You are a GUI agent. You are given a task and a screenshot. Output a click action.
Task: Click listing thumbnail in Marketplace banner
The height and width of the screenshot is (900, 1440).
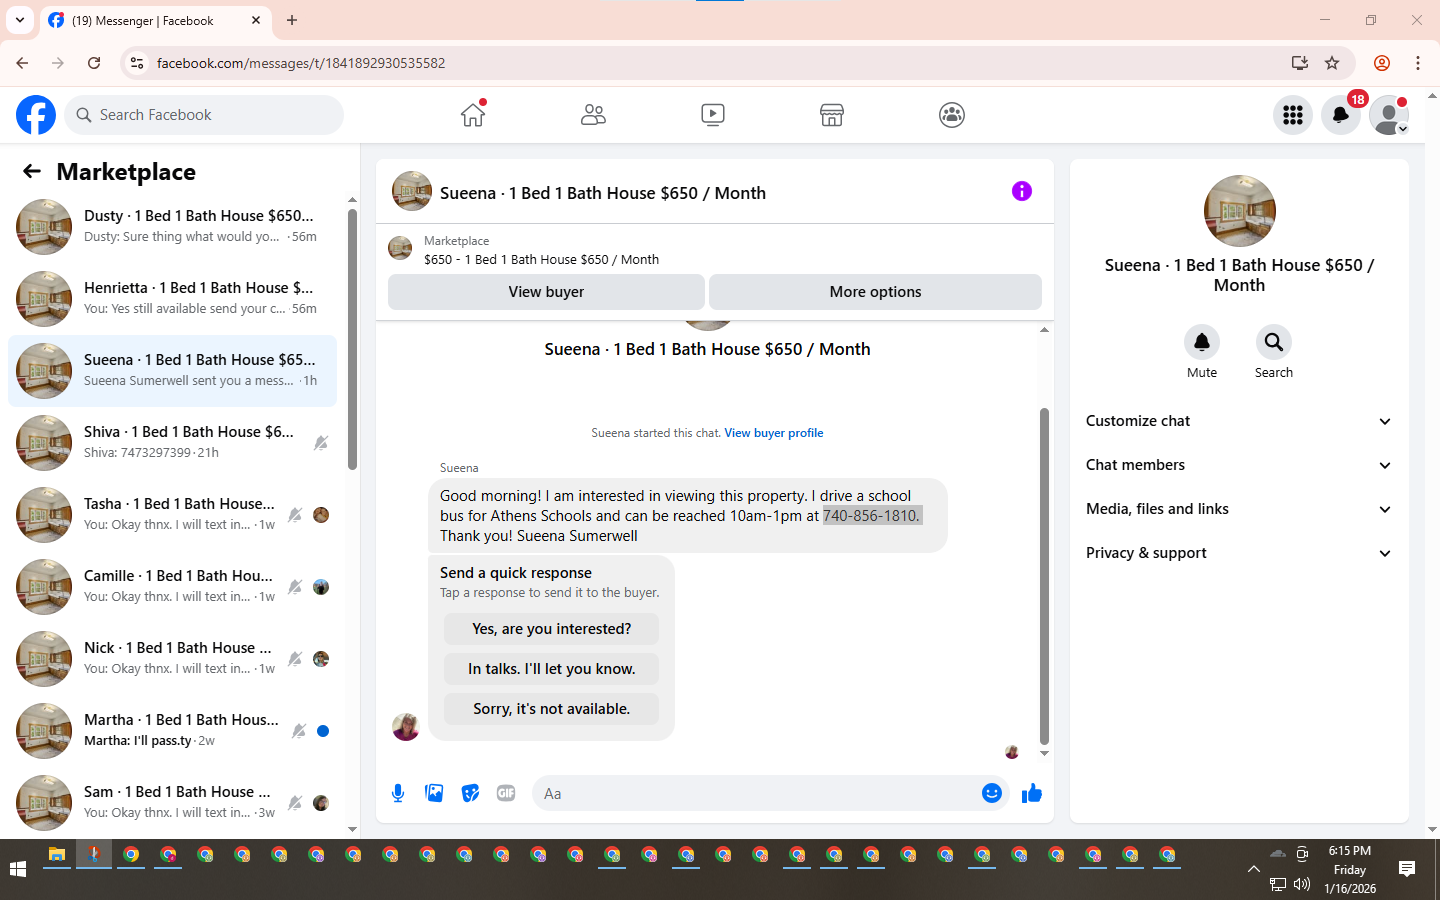click(400, 248)
